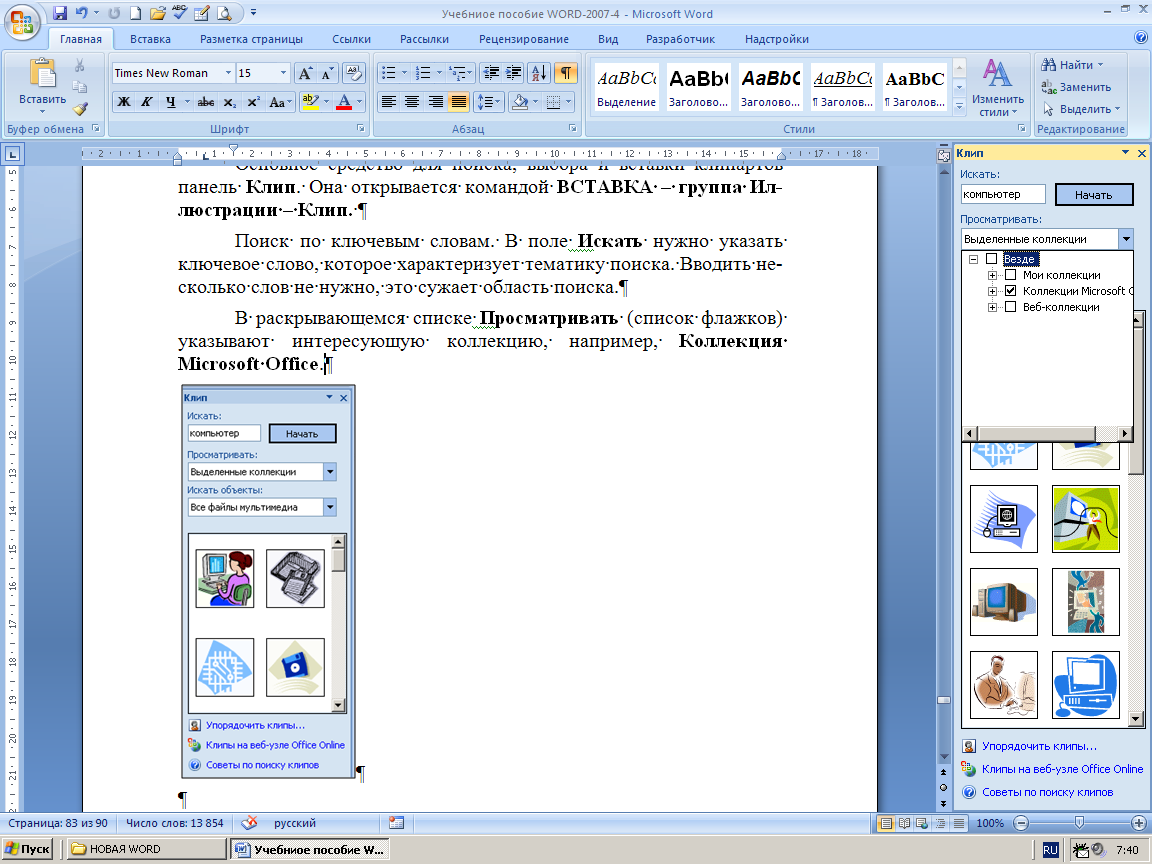Decrease paragraph indent

492,73
